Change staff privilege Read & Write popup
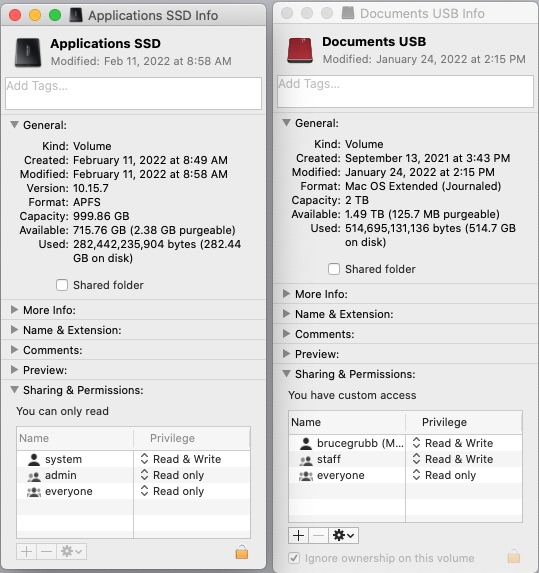Viewport: 539px width, 573px height. [453, 459]
